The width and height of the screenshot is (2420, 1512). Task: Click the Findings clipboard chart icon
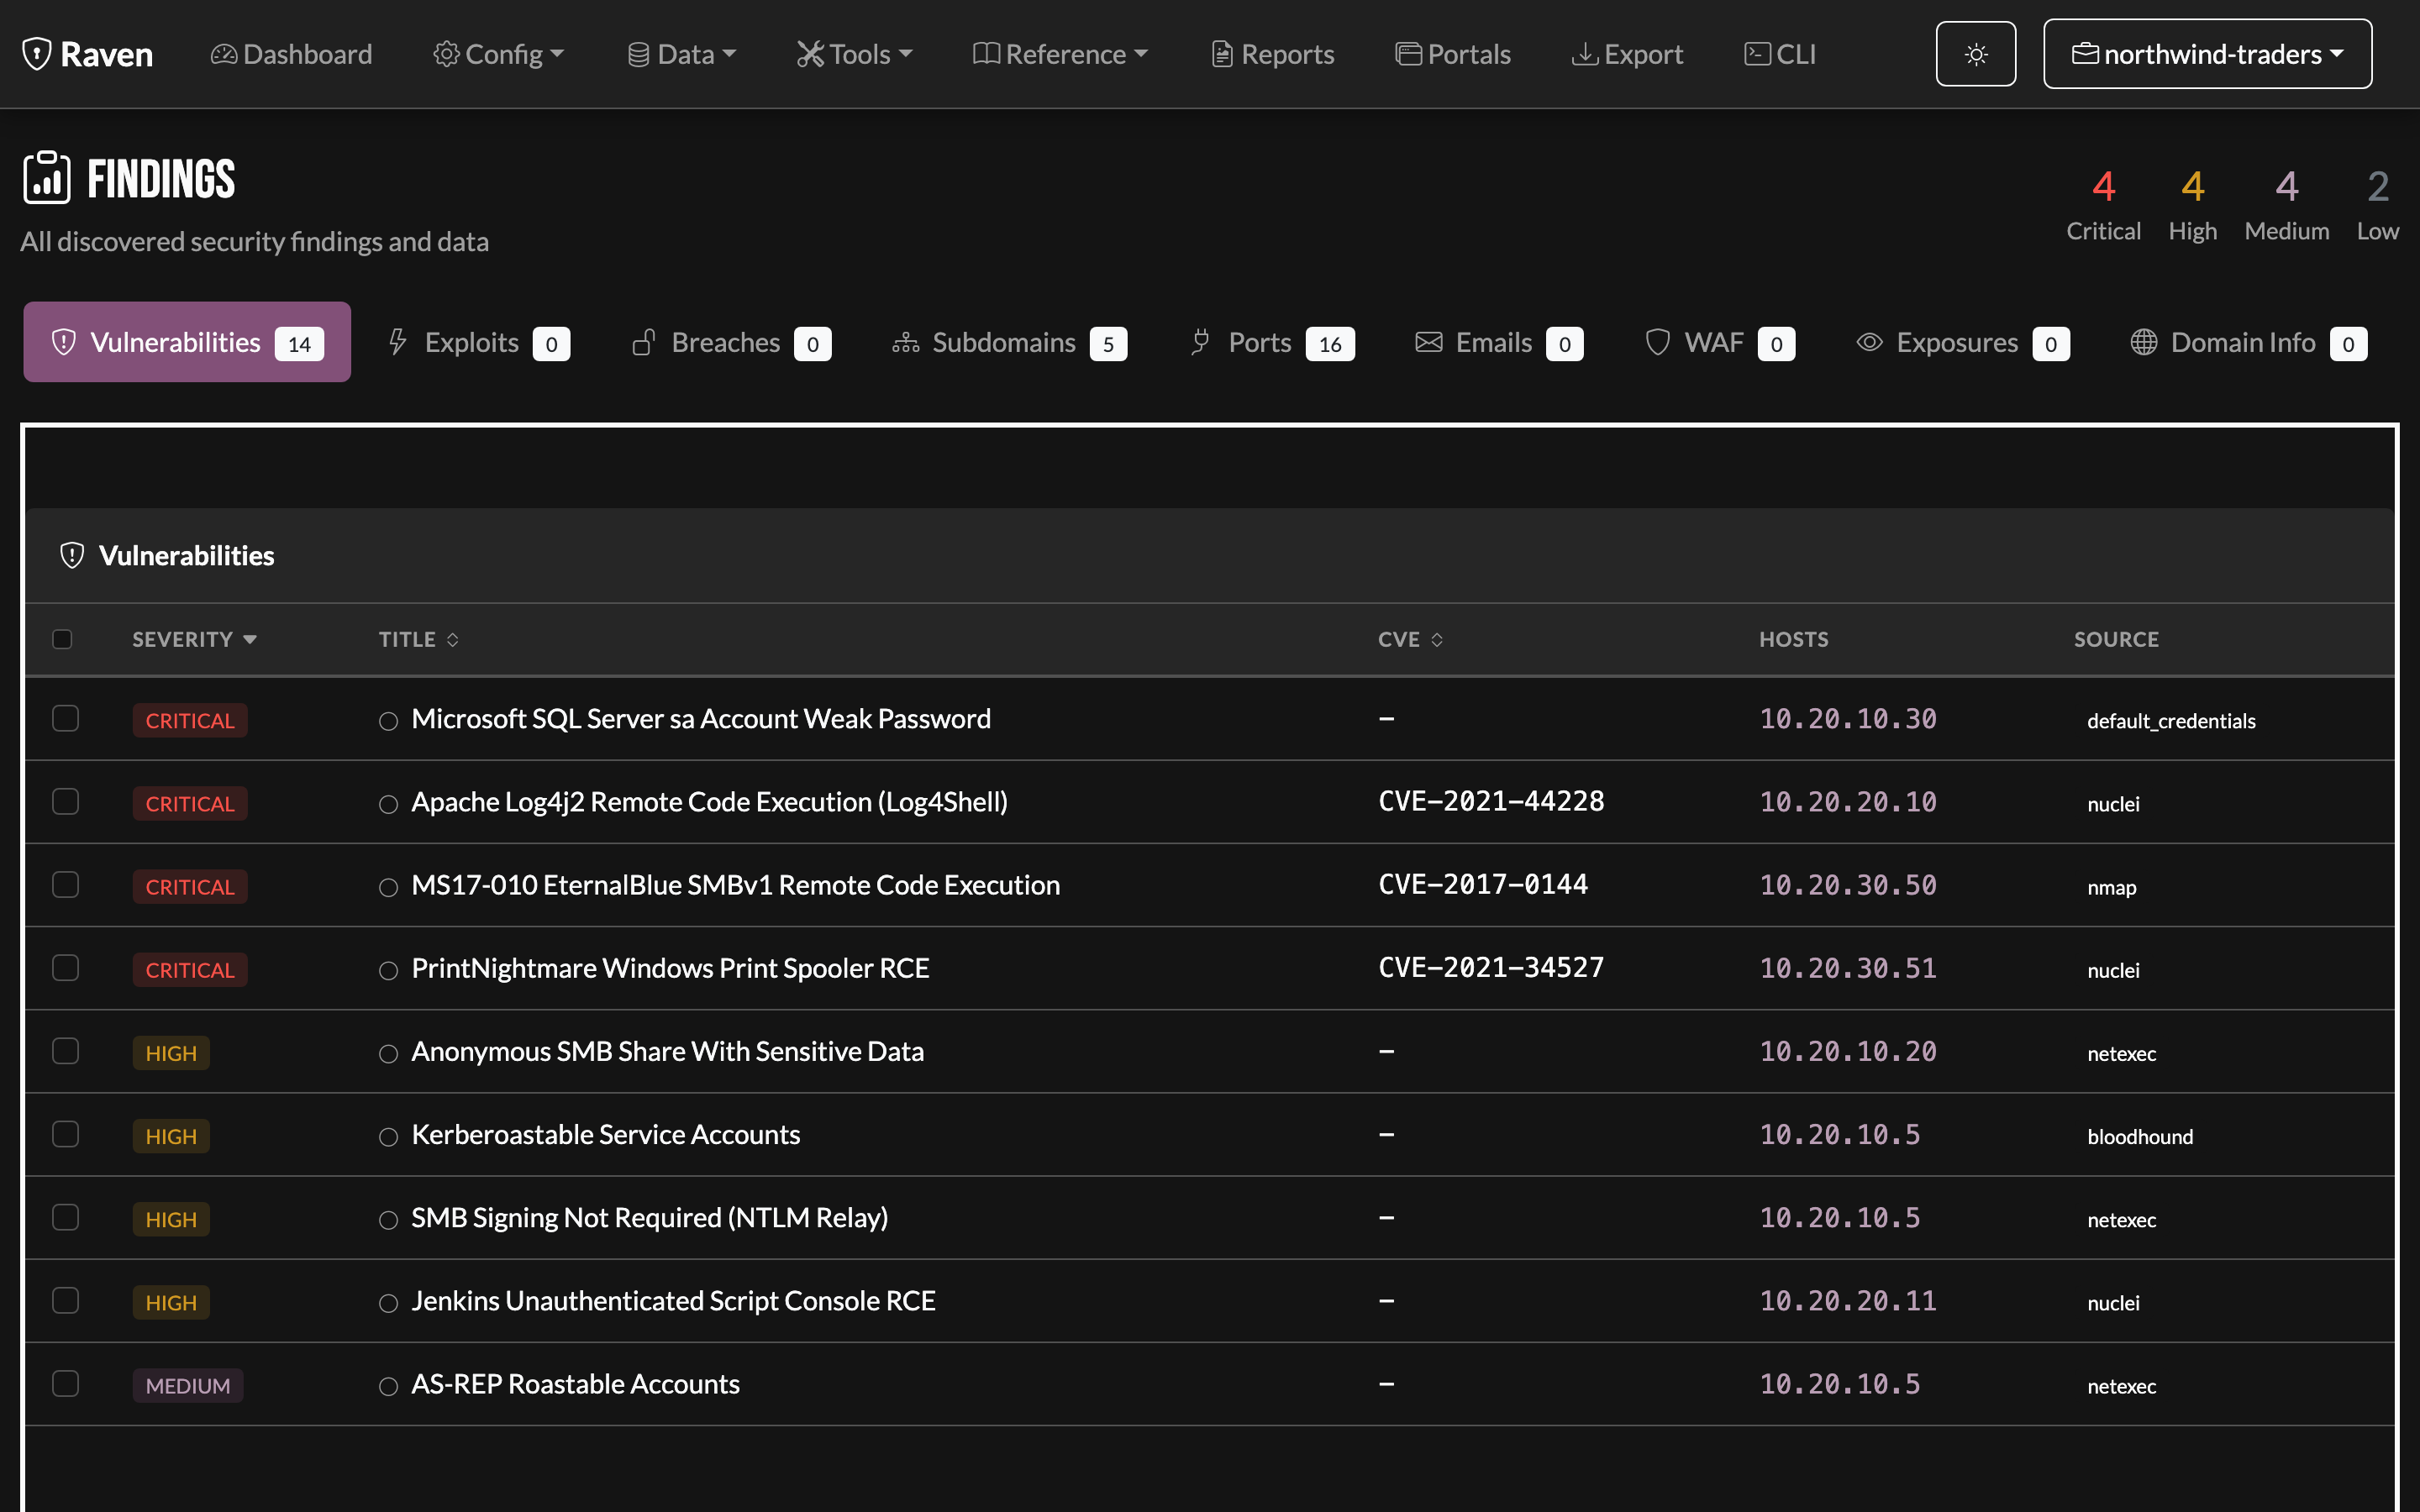tap(47, 177)
